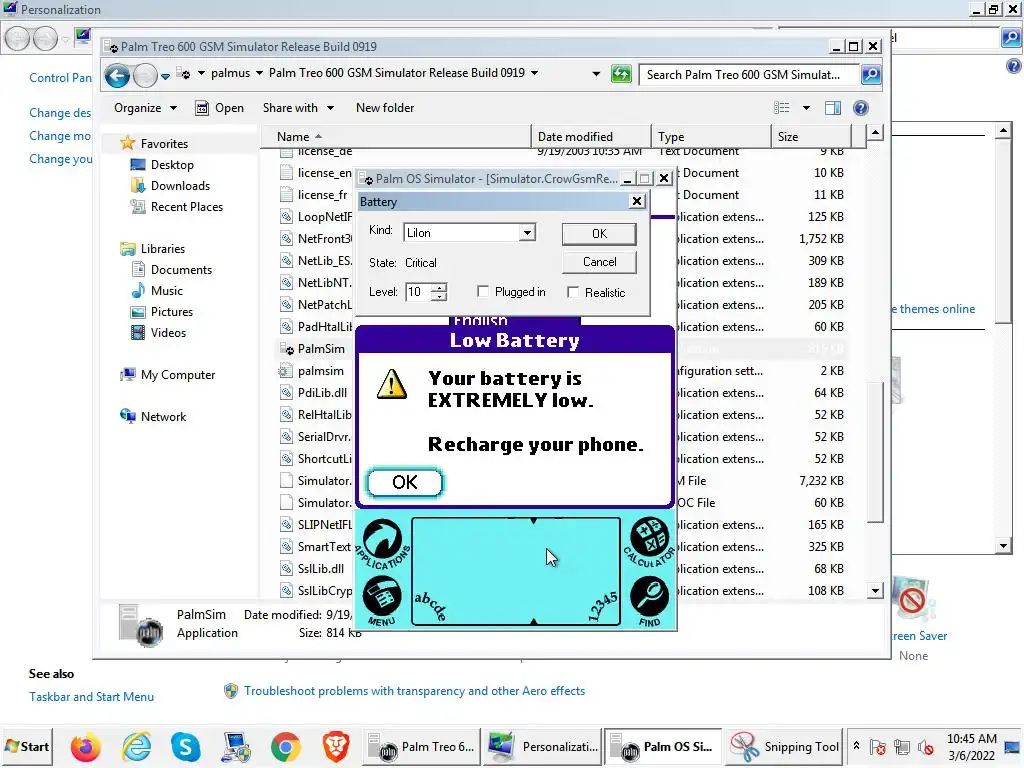Close the Battery dialog

point(637,201)
